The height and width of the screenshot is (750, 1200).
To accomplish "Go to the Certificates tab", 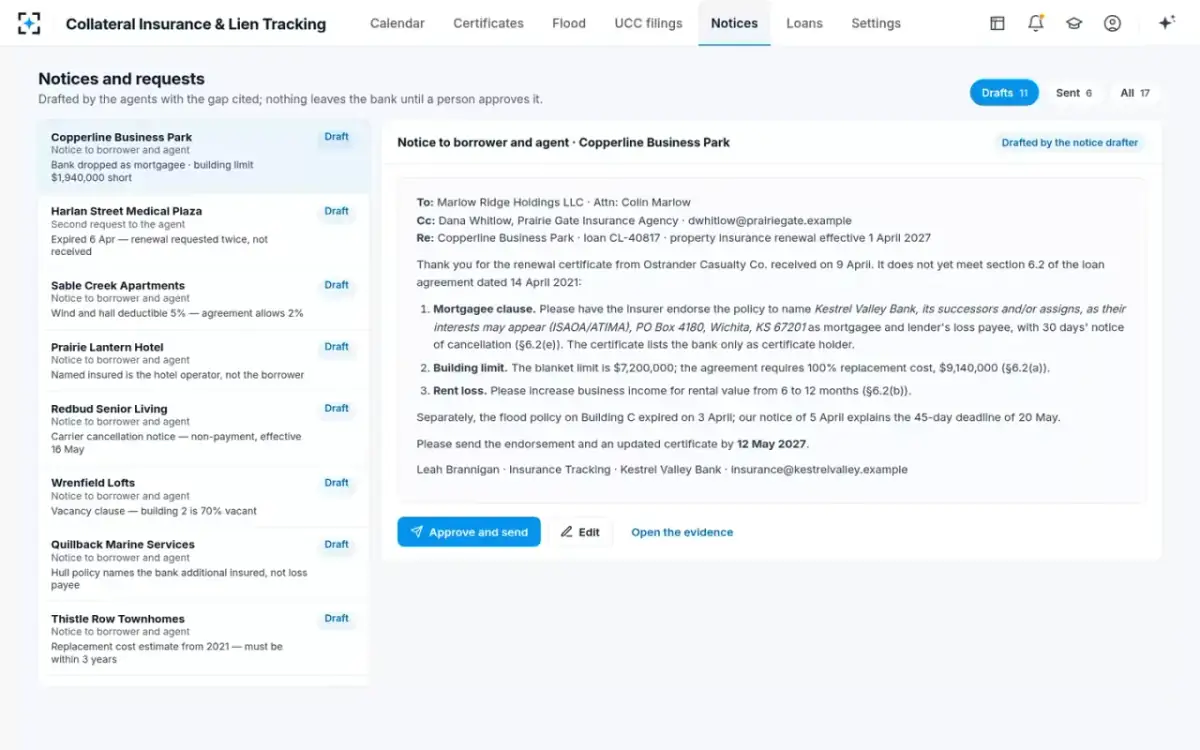I will [x=488, y=23].
